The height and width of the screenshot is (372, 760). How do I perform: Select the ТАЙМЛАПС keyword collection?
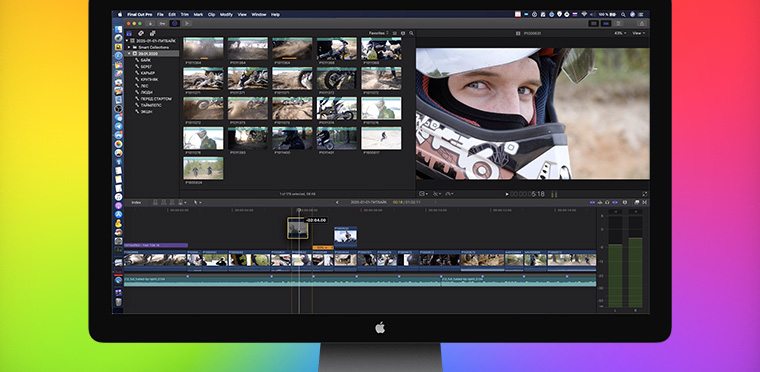point(151,105)
